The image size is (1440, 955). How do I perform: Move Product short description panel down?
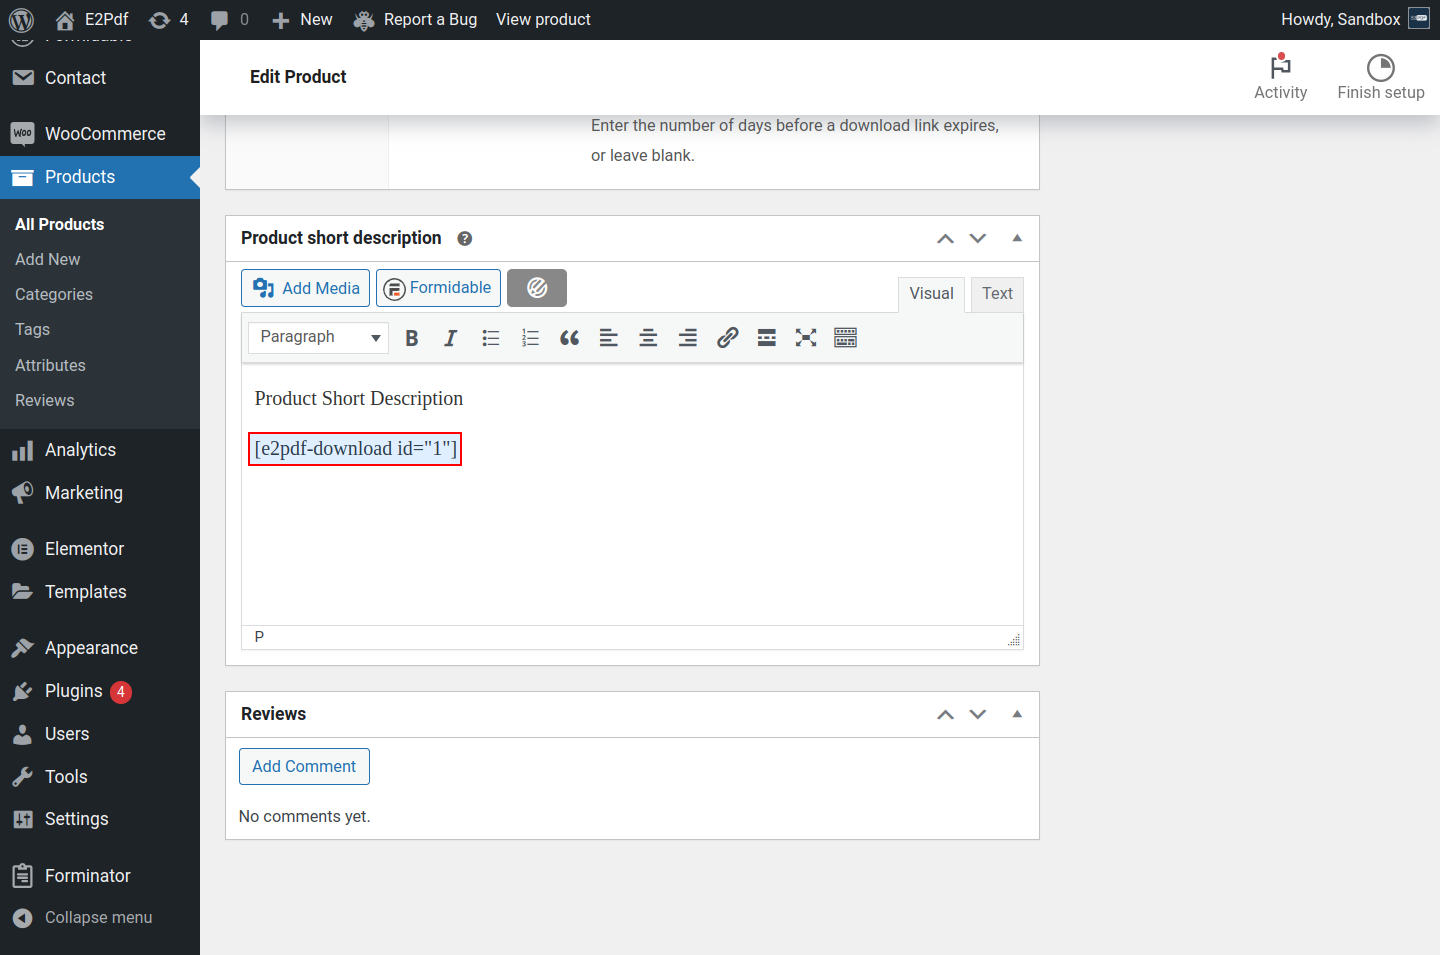978,238
